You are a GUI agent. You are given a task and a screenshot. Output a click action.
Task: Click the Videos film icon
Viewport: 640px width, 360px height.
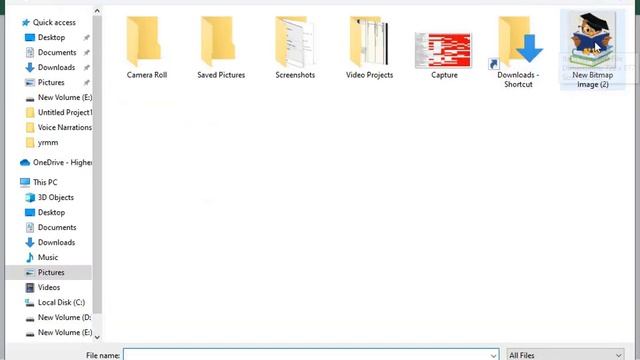point(30,288)
